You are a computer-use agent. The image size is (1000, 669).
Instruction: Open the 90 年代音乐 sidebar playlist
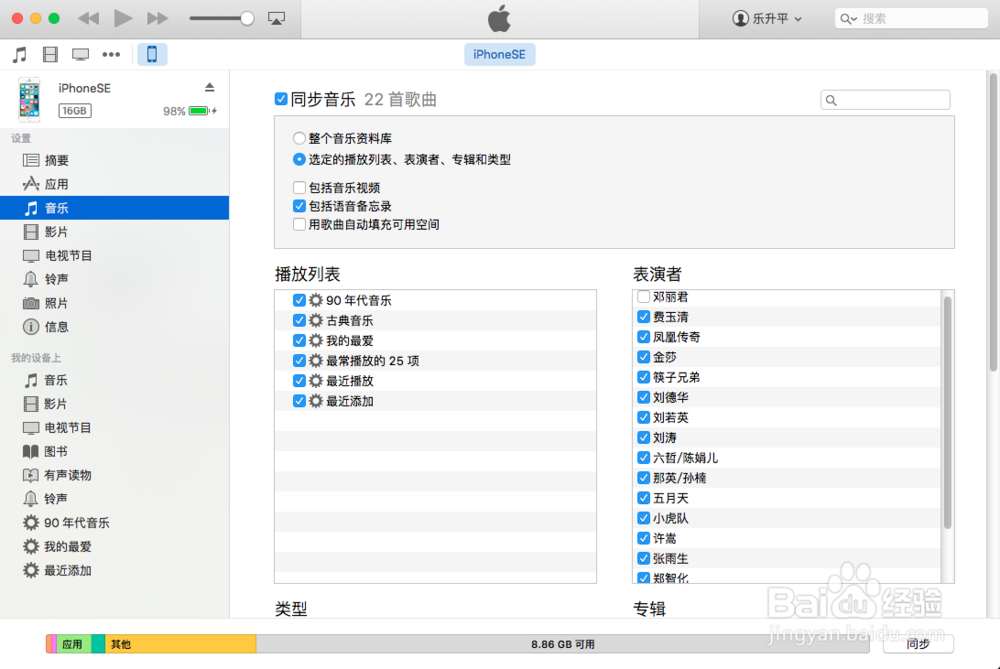tap(115, 523)
